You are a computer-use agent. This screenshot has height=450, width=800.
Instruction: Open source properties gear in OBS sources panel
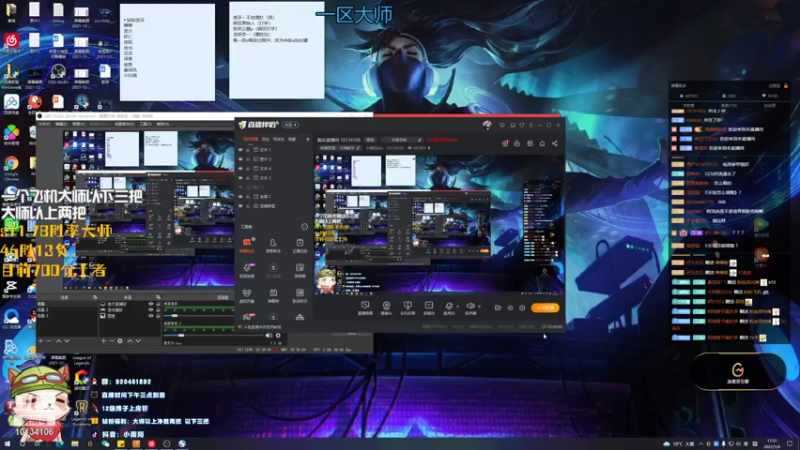click(120, 341)
